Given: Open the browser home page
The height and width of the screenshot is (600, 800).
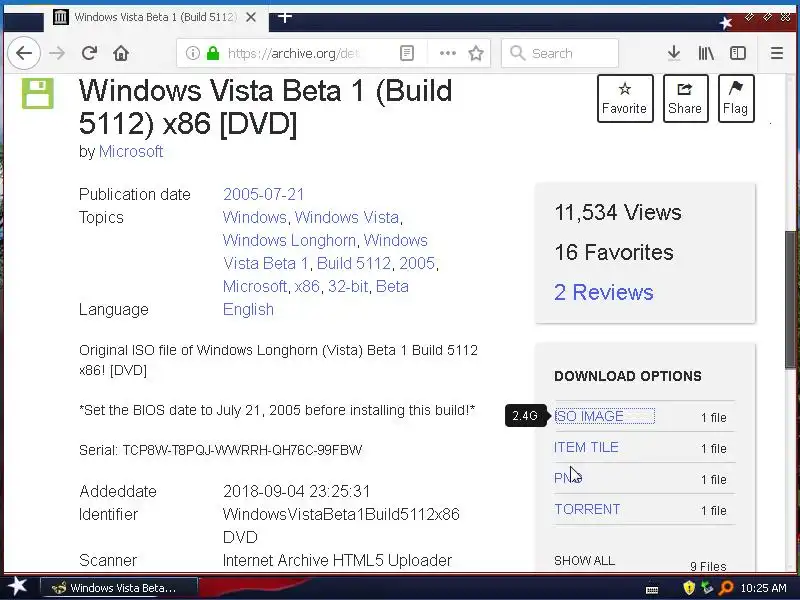Looking at the screenshot, I should 121,53.
